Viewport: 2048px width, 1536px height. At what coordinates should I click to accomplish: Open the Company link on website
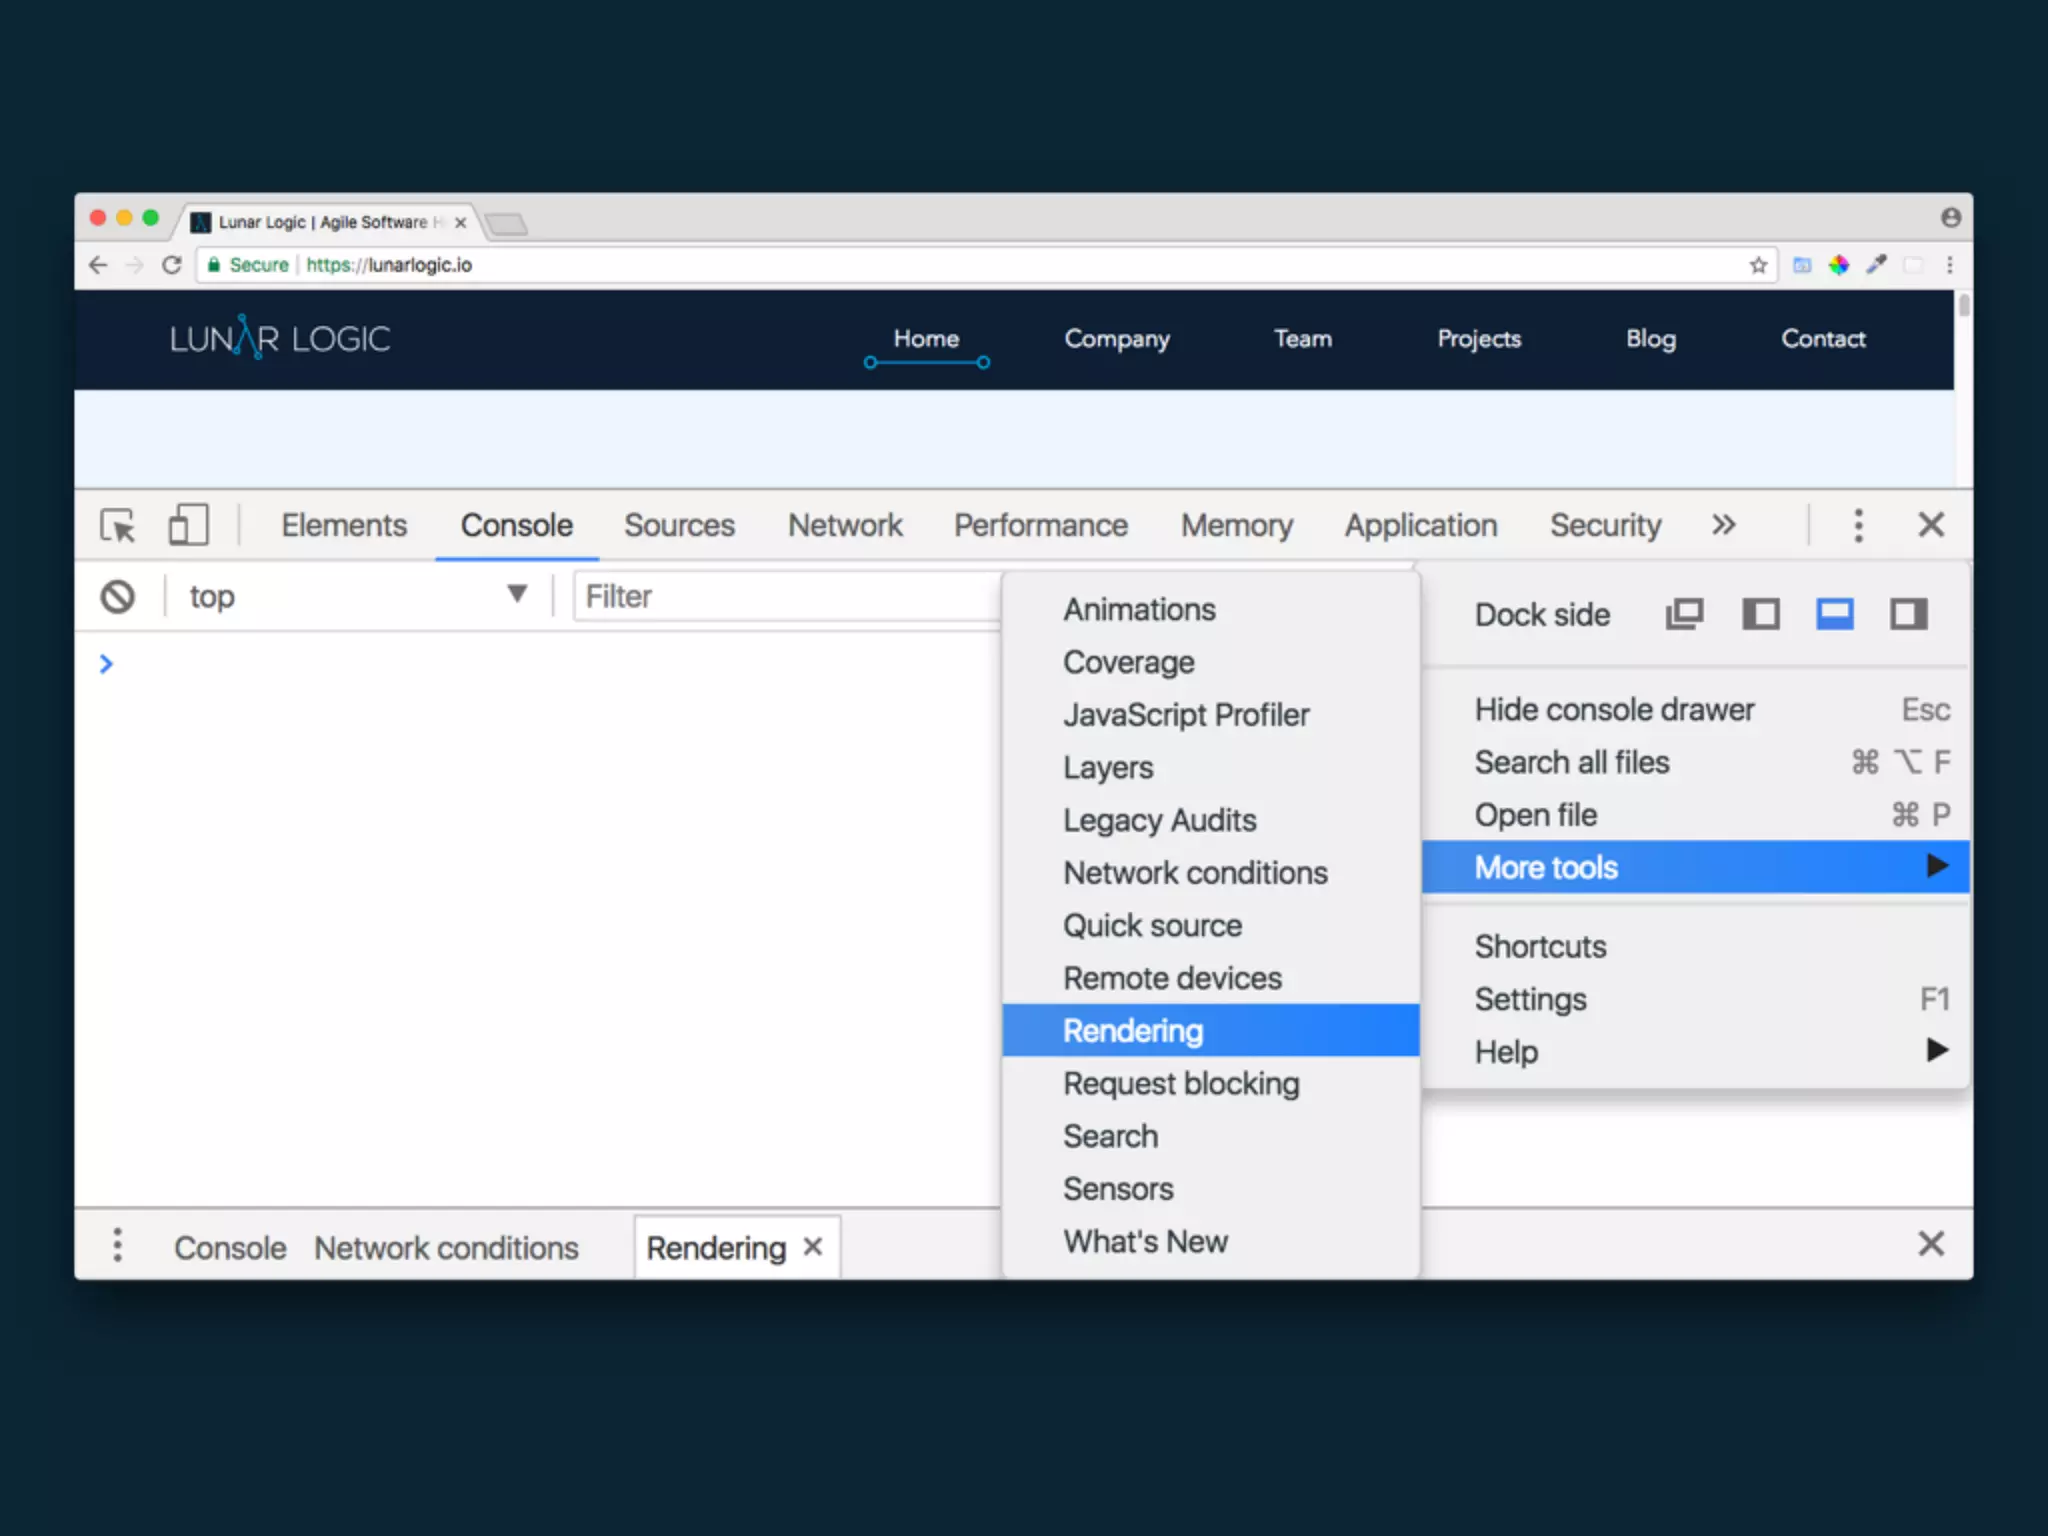click(1116, 339)
